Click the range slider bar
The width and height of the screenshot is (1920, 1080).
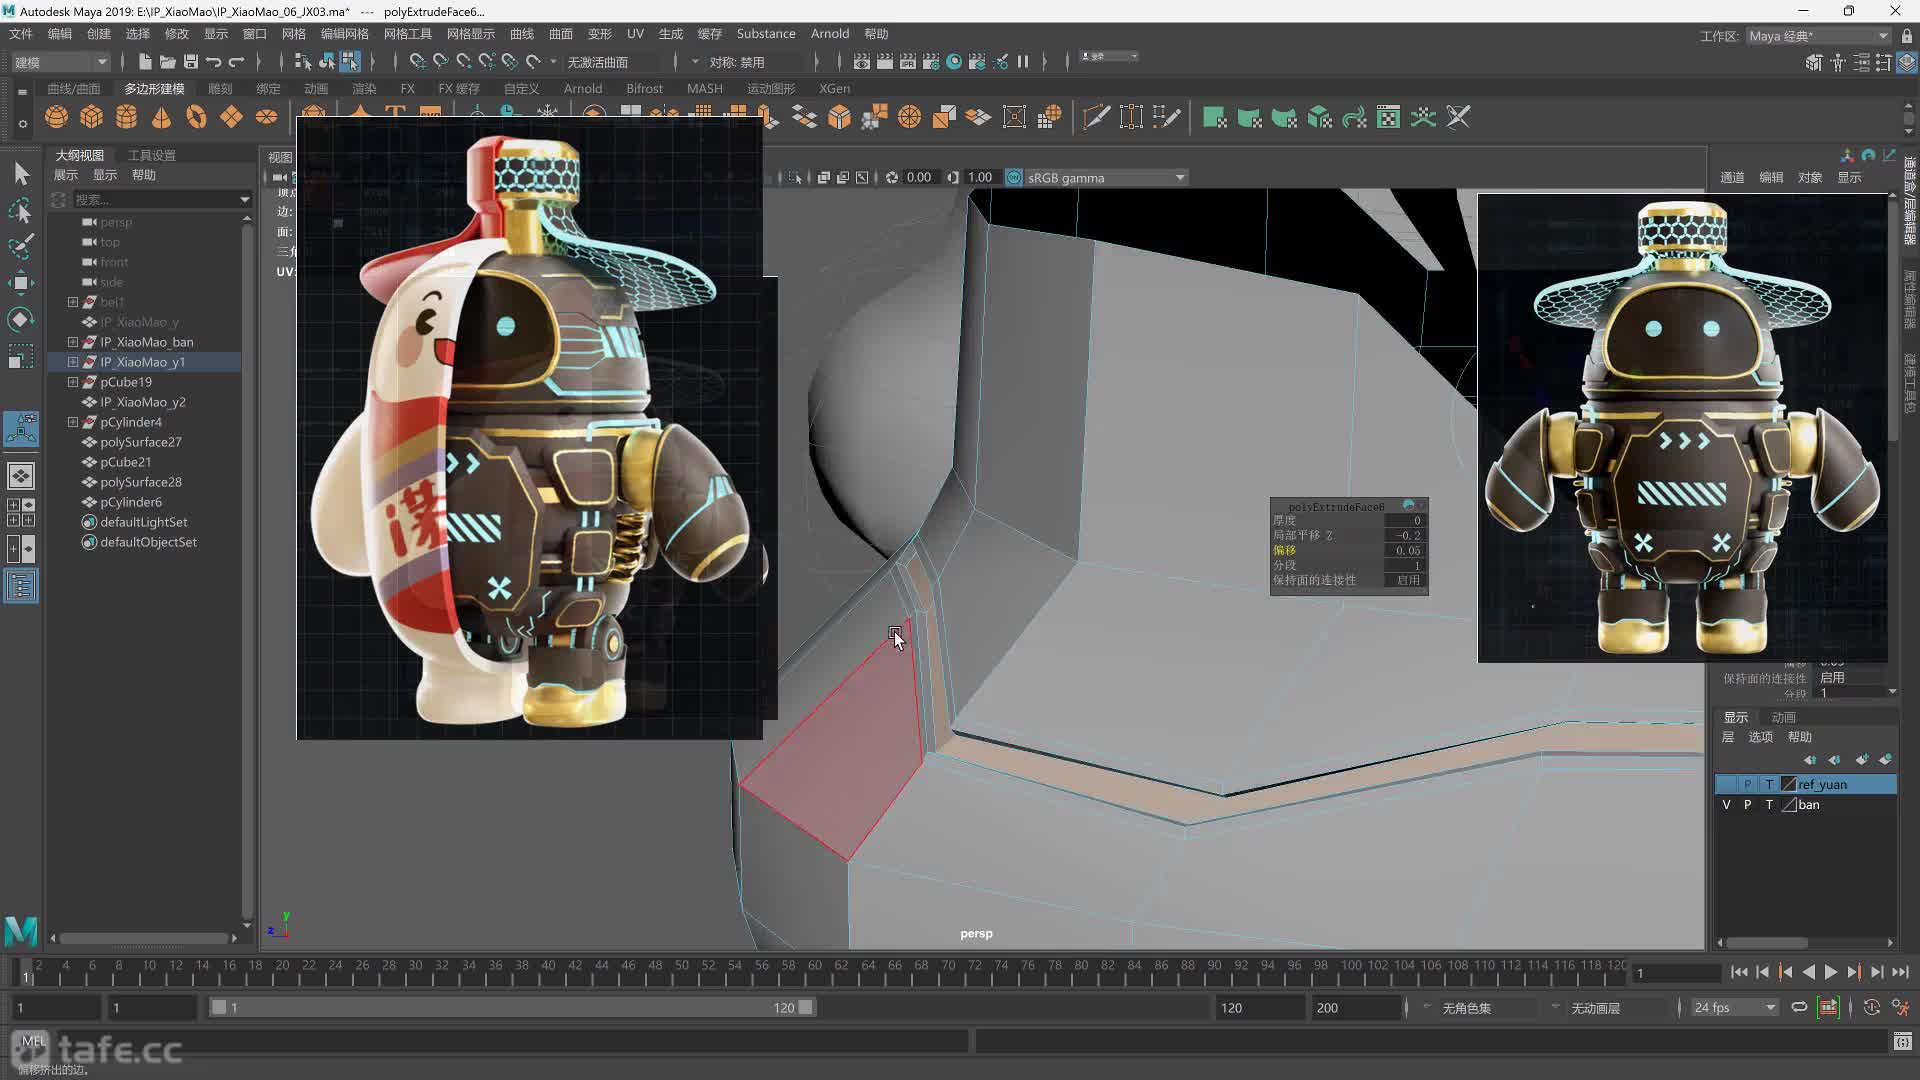coord(512,1007)
